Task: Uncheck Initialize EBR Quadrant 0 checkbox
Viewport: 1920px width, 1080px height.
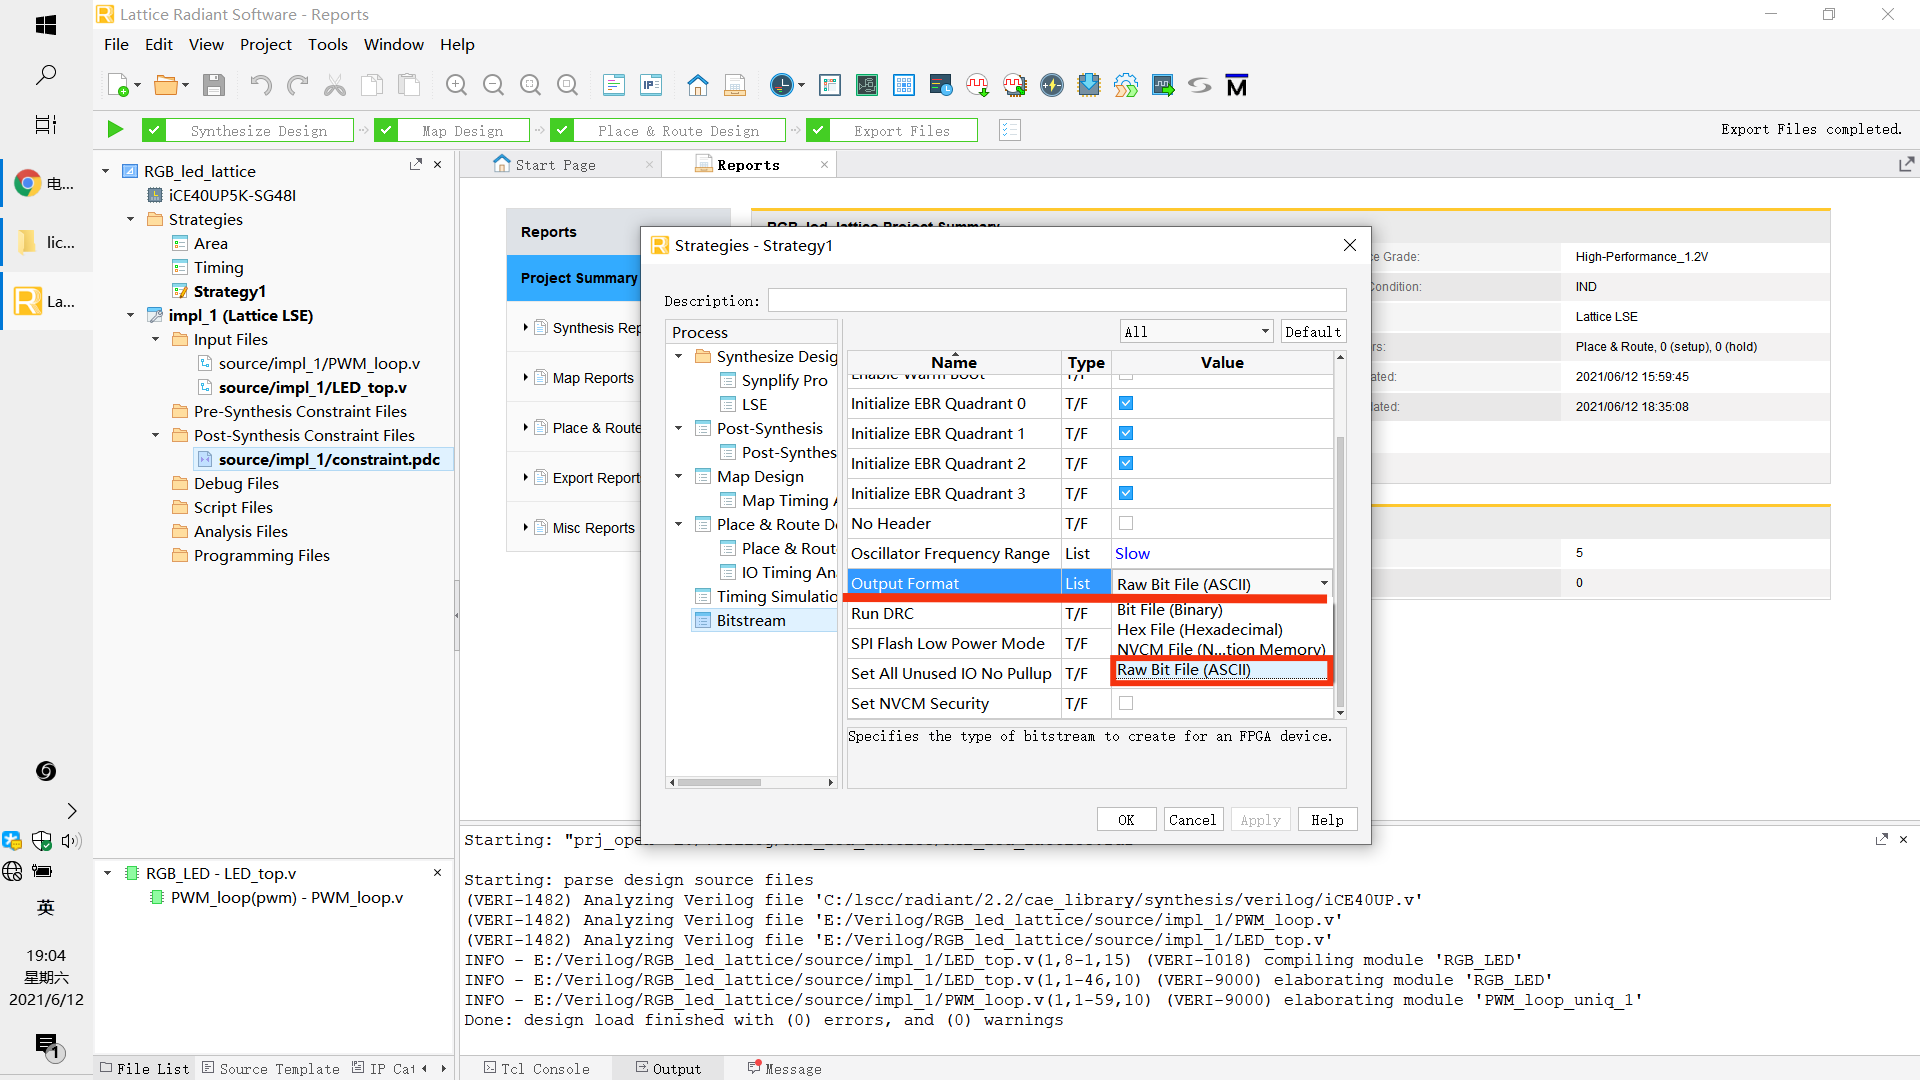Action: (1126, 403)
